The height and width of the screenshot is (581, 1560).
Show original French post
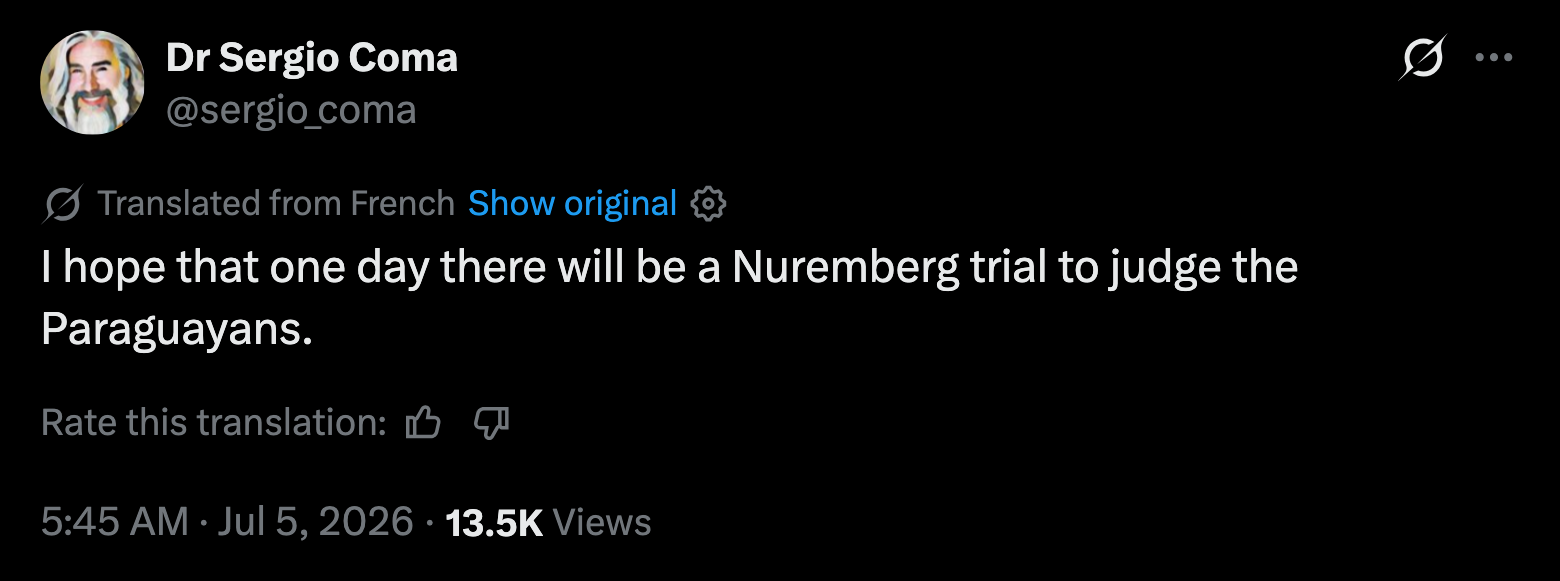pos(572,204)
